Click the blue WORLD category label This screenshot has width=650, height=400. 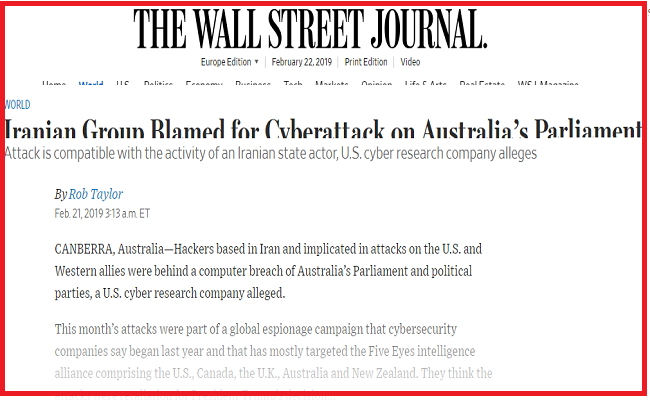click(x=17, y=105)
